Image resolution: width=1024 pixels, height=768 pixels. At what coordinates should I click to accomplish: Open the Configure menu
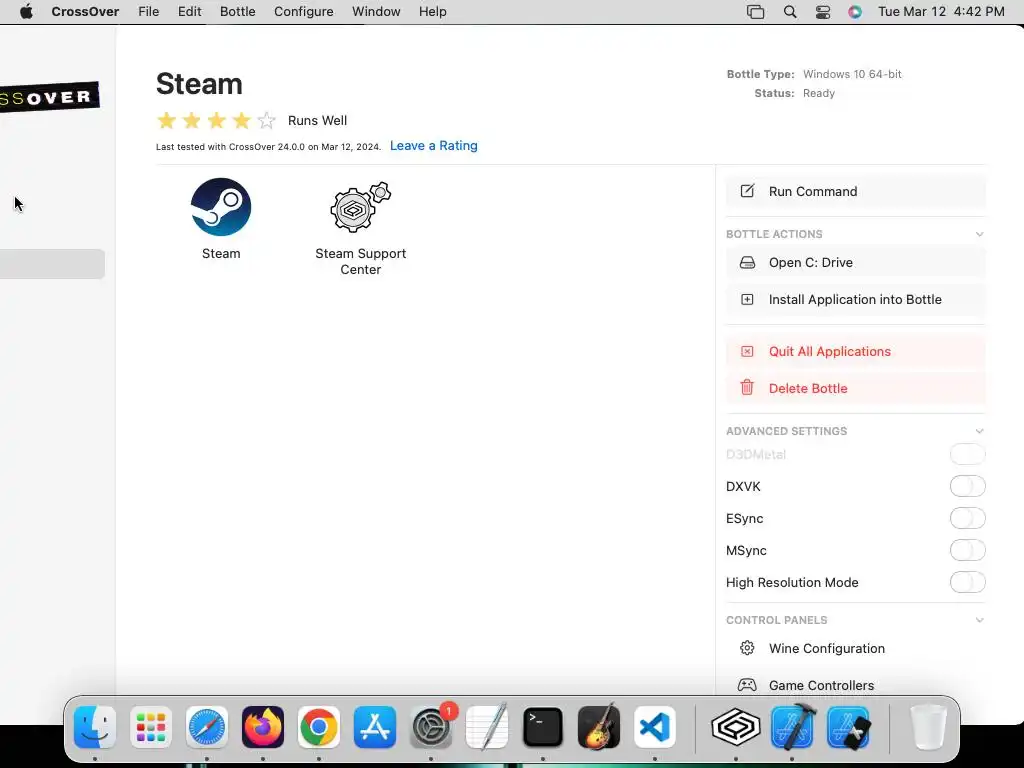(304, 12)
